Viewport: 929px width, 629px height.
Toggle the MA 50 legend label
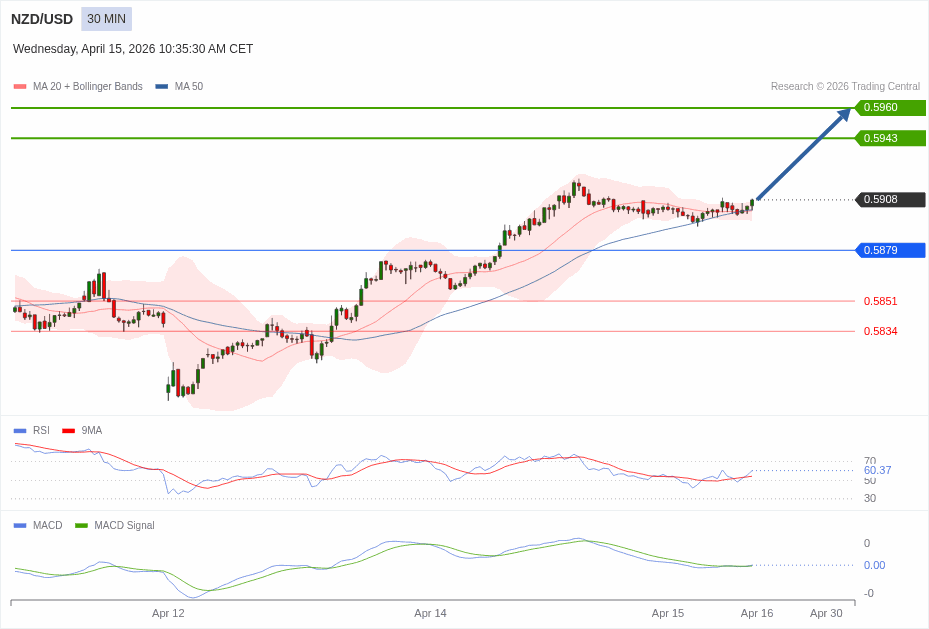(188, 87)
